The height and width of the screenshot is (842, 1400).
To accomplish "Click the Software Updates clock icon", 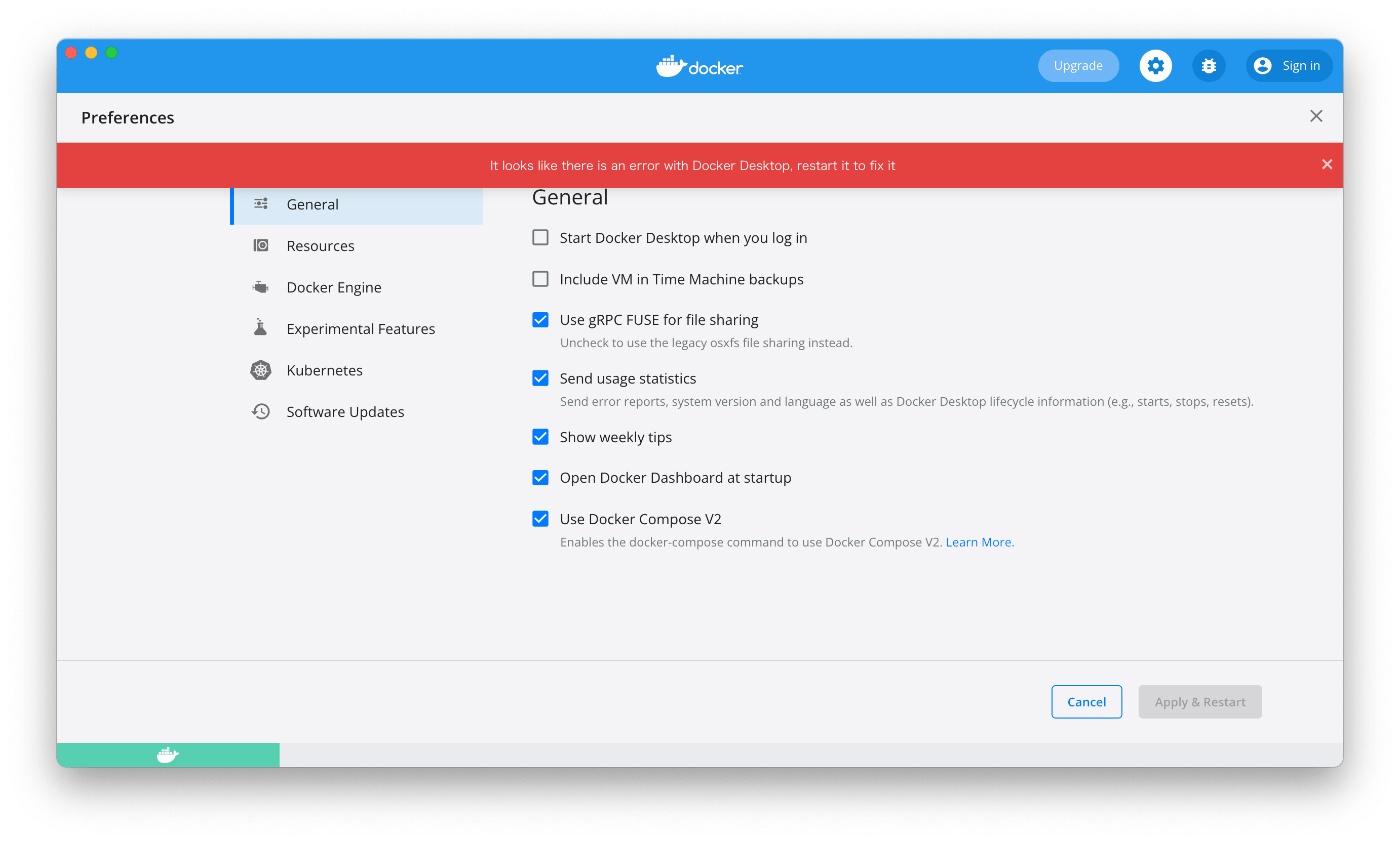I will [x=260, y=410].
